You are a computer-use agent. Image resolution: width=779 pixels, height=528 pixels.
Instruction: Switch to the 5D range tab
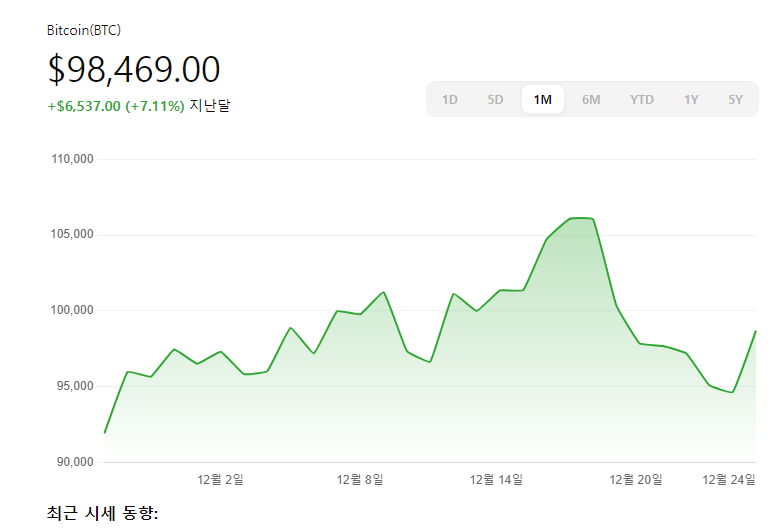(x=495, y=99)
